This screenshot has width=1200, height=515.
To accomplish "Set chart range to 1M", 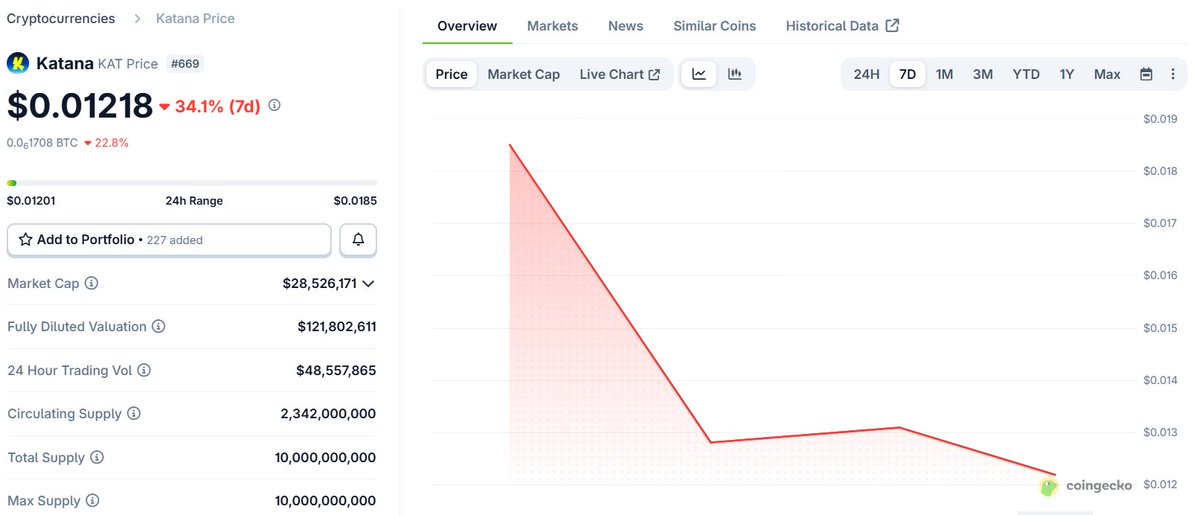I will [x=944, y=74].
